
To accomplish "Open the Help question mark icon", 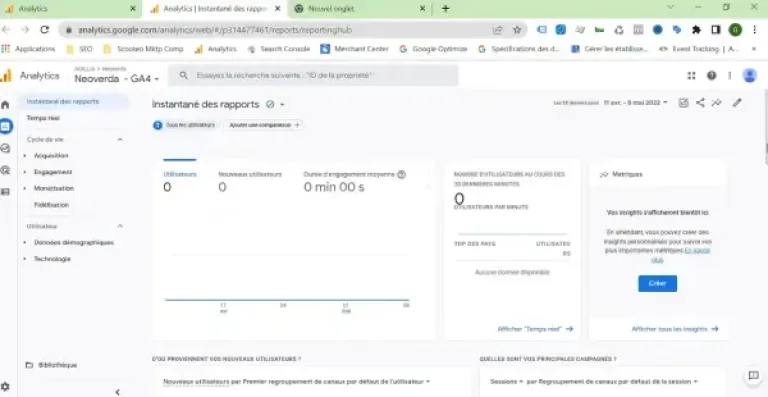I will (711, 75).
